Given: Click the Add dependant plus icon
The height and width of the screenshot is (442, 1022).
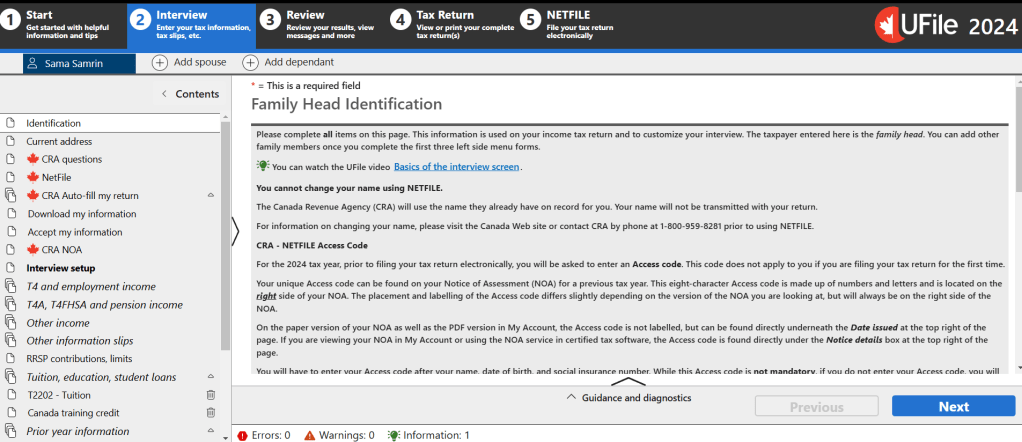Looking at the screenshot, I should 250,63.
